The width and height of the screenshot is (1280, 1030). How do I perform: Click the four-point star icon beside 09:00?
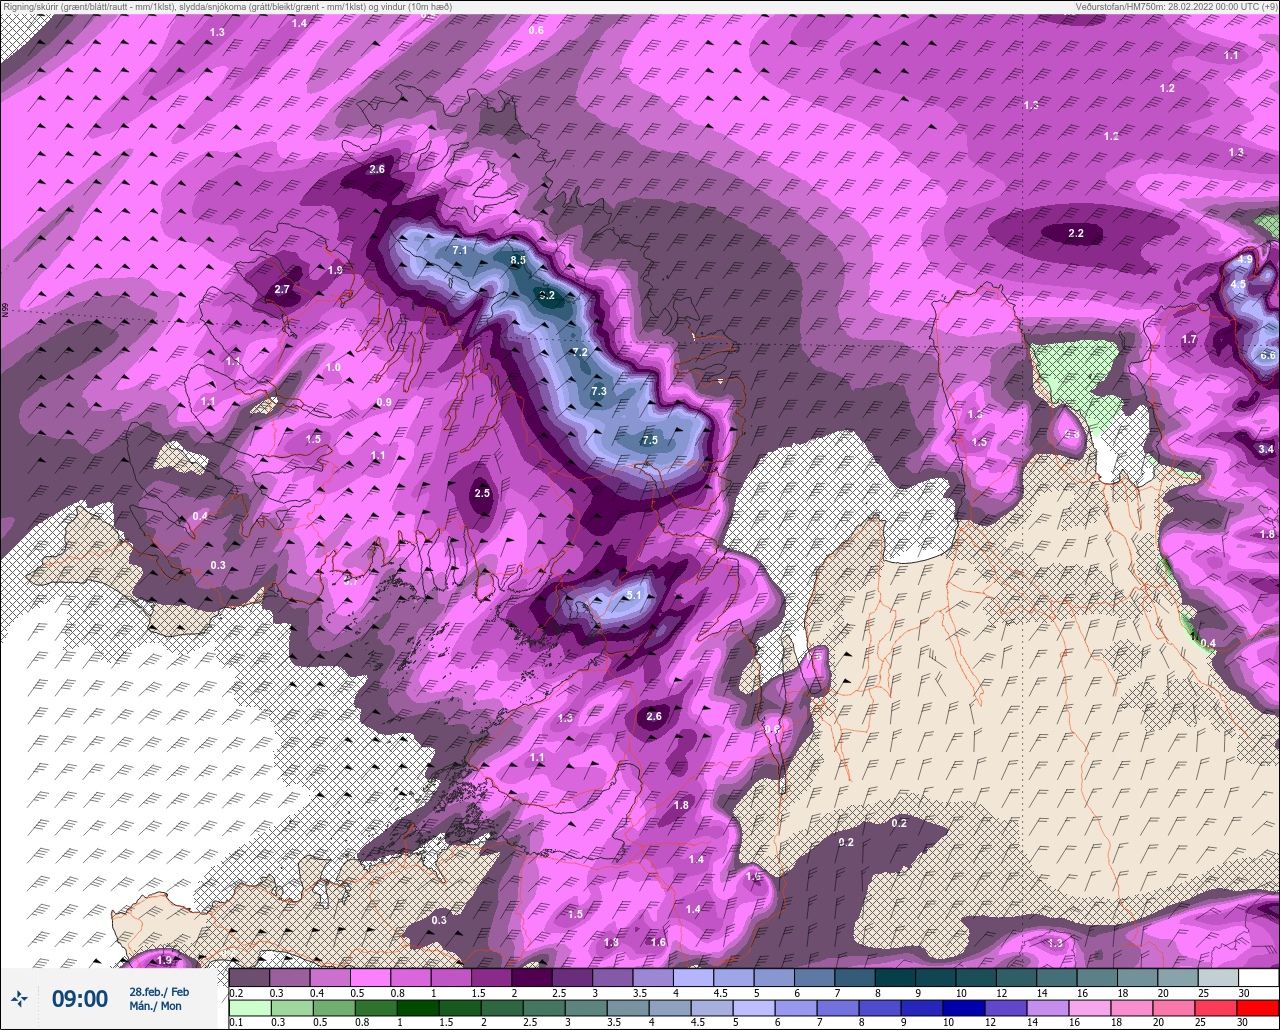(19, 998)
